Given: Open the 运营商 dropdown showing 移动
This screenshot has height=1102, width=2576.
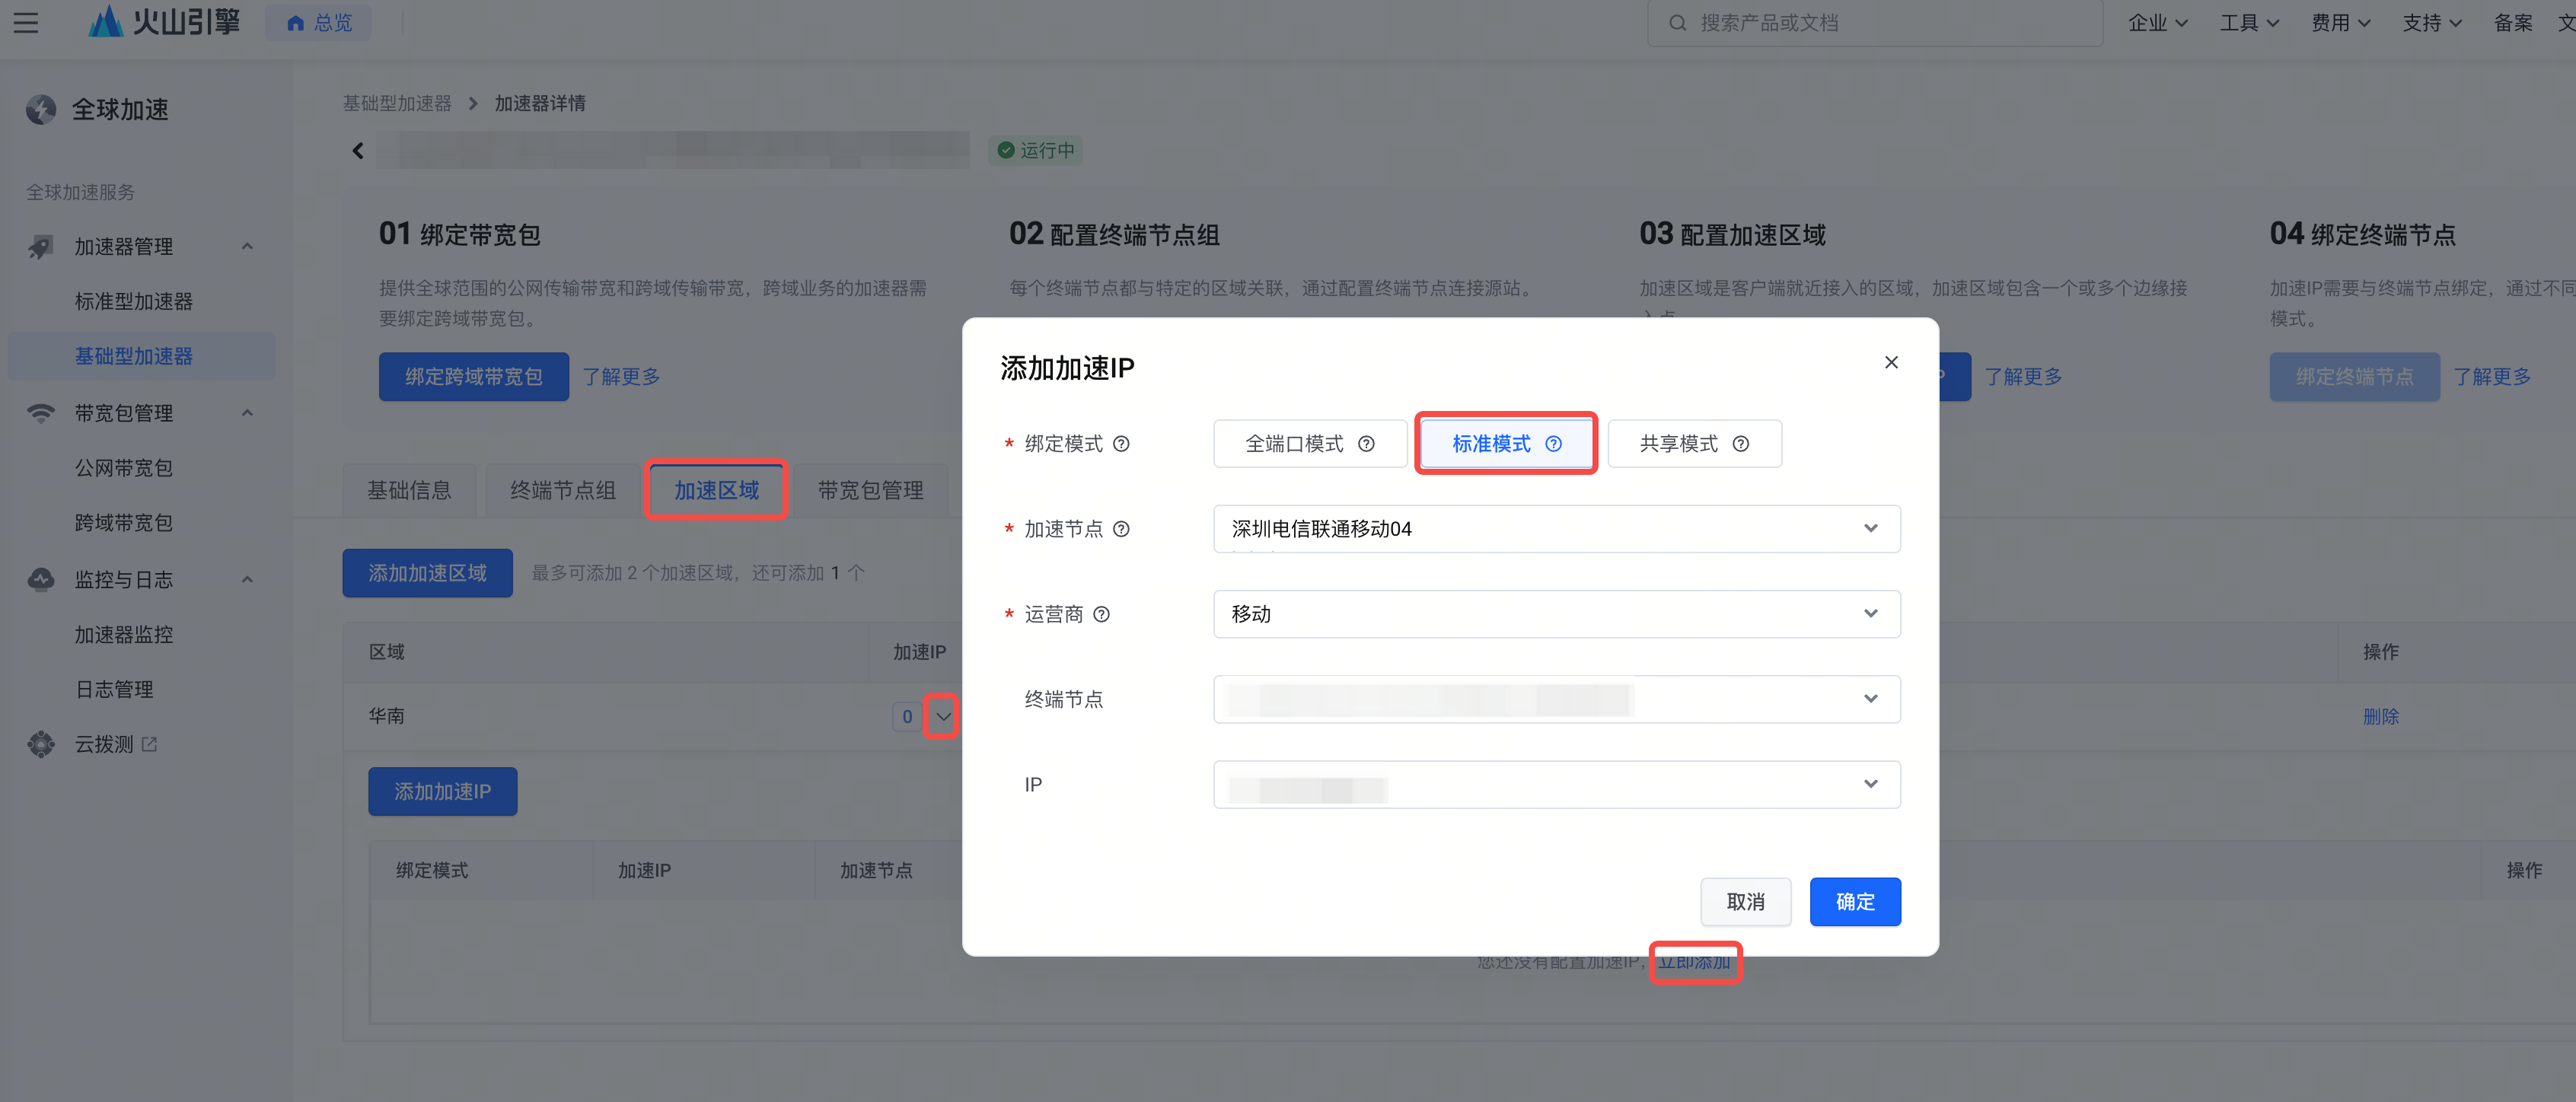Looking at the screenshot, I should (1556, 614).
